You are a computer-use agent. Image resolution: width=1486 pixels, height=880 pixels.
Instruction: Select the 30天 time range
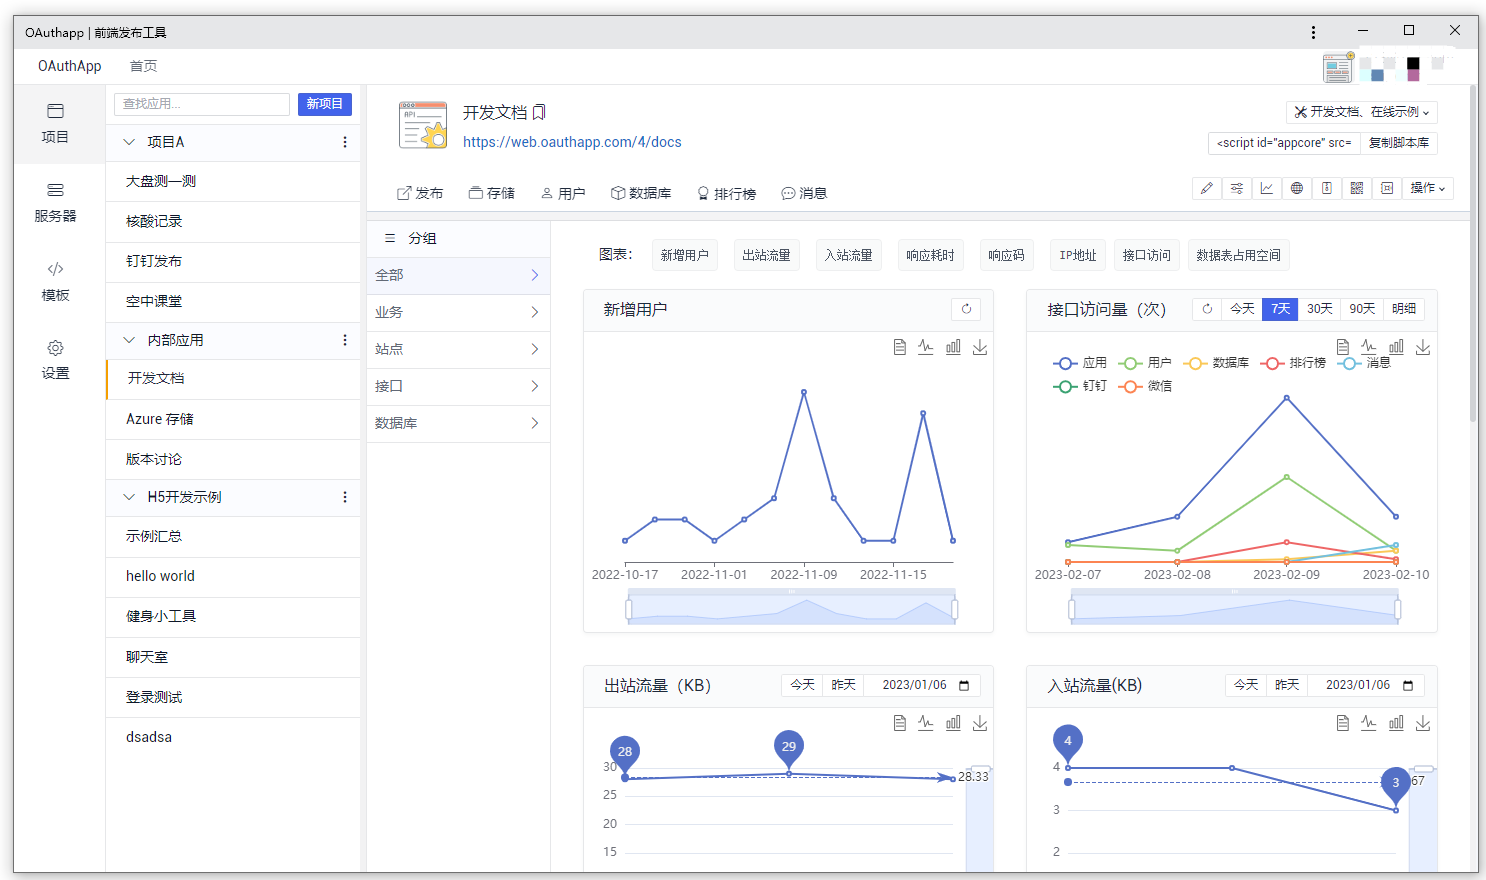coord(1320,309)
